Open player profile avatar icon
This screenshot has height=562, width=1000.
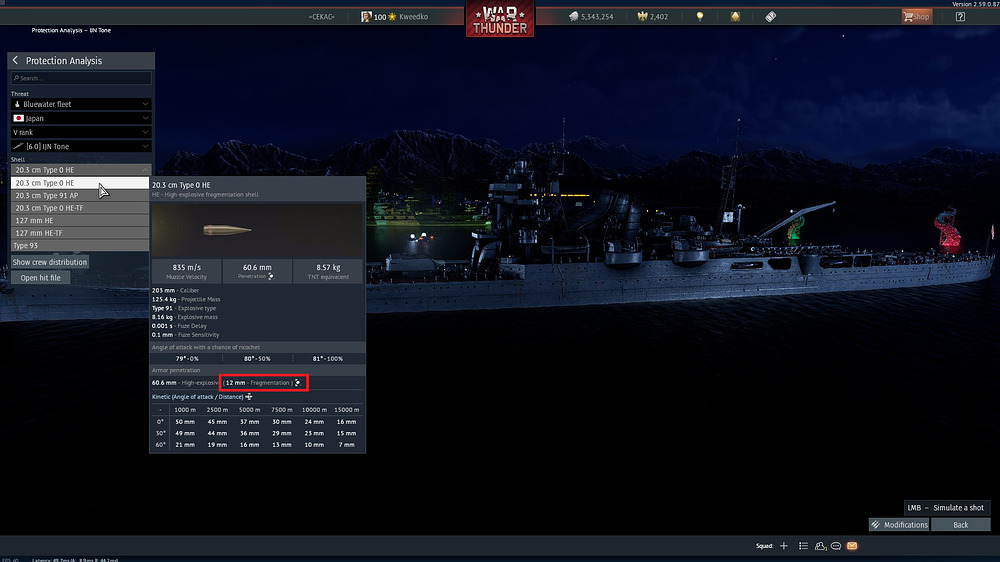[x=366, y=17]
